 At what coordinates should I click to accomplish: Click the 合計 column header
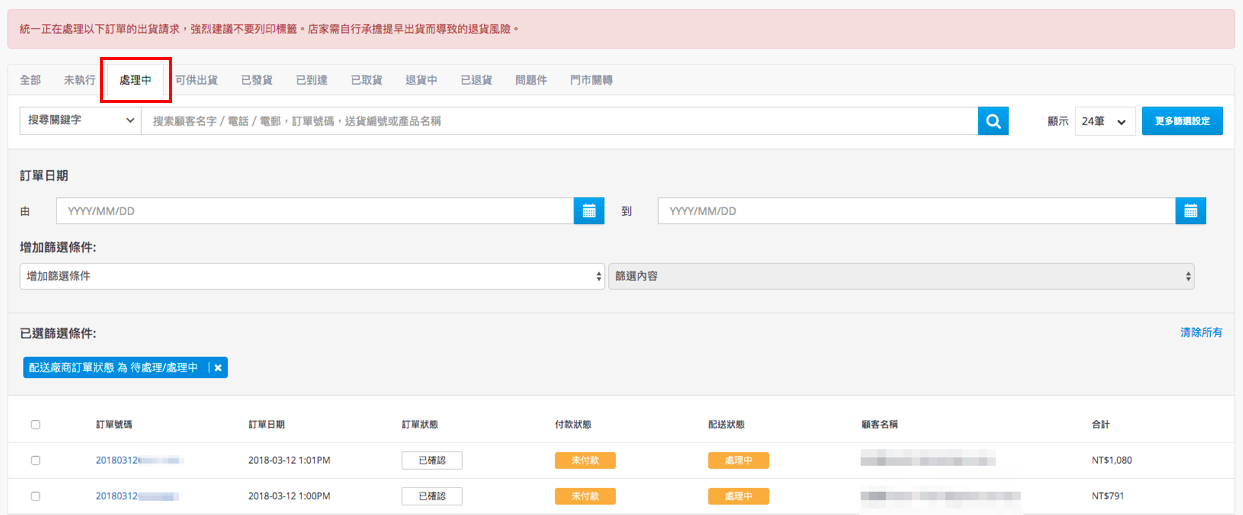(1101, 425)
